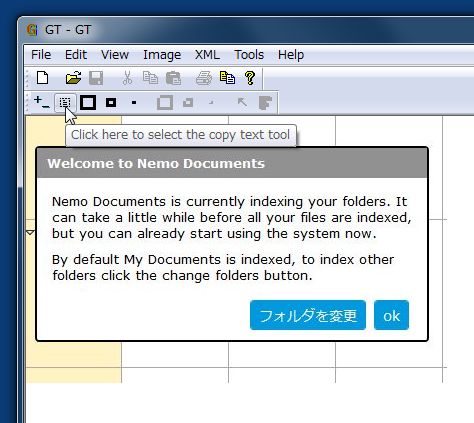Click the ok button in welcome dialog
This screenshot has width=474, height=423.
[x=391, y=315]
